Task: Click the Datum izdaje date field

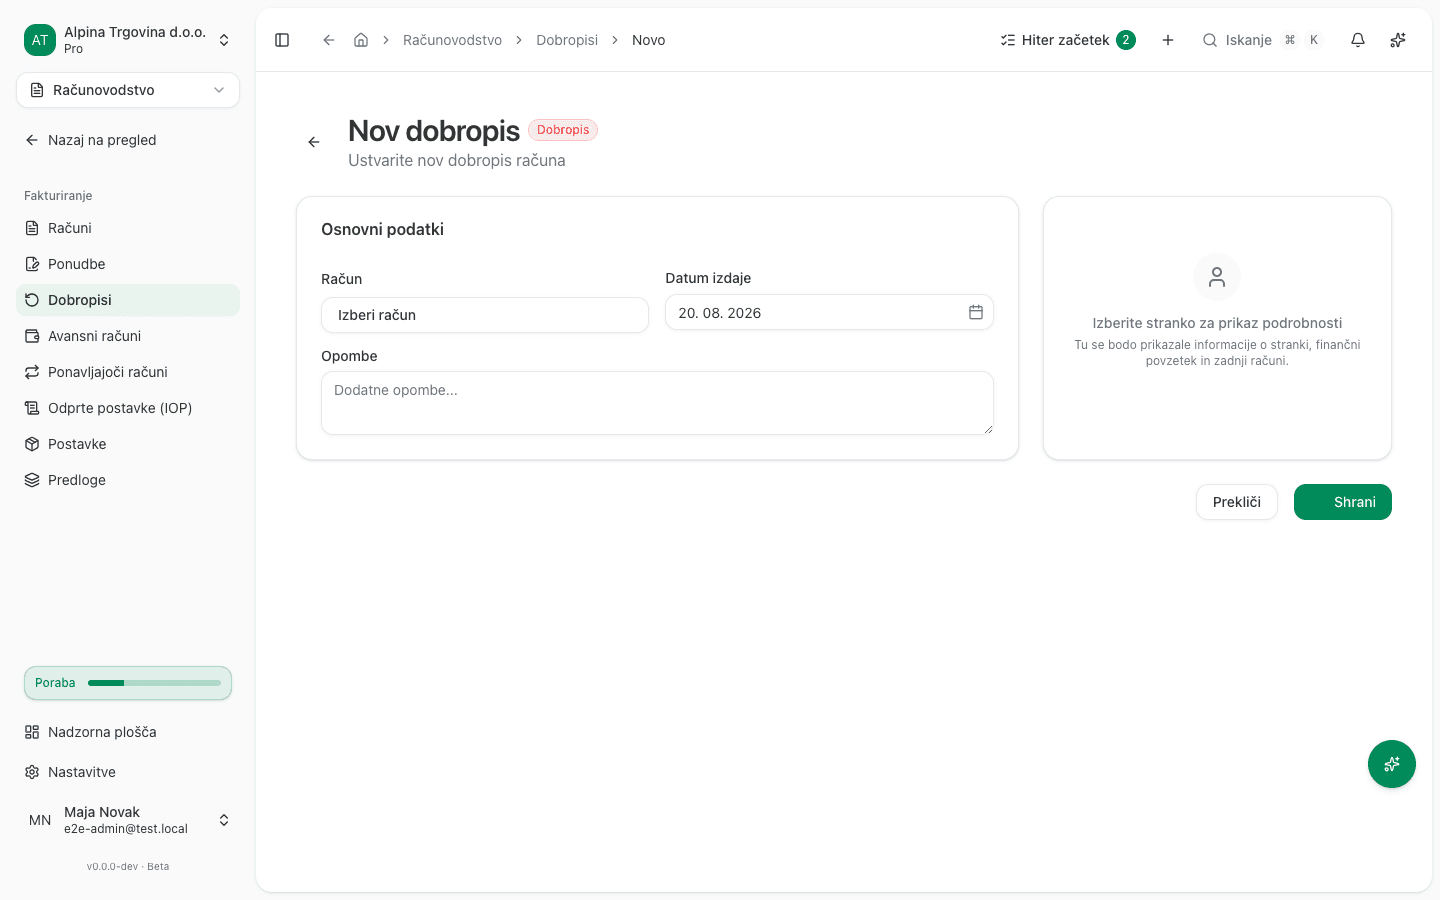Action: [x=829, y=313]
